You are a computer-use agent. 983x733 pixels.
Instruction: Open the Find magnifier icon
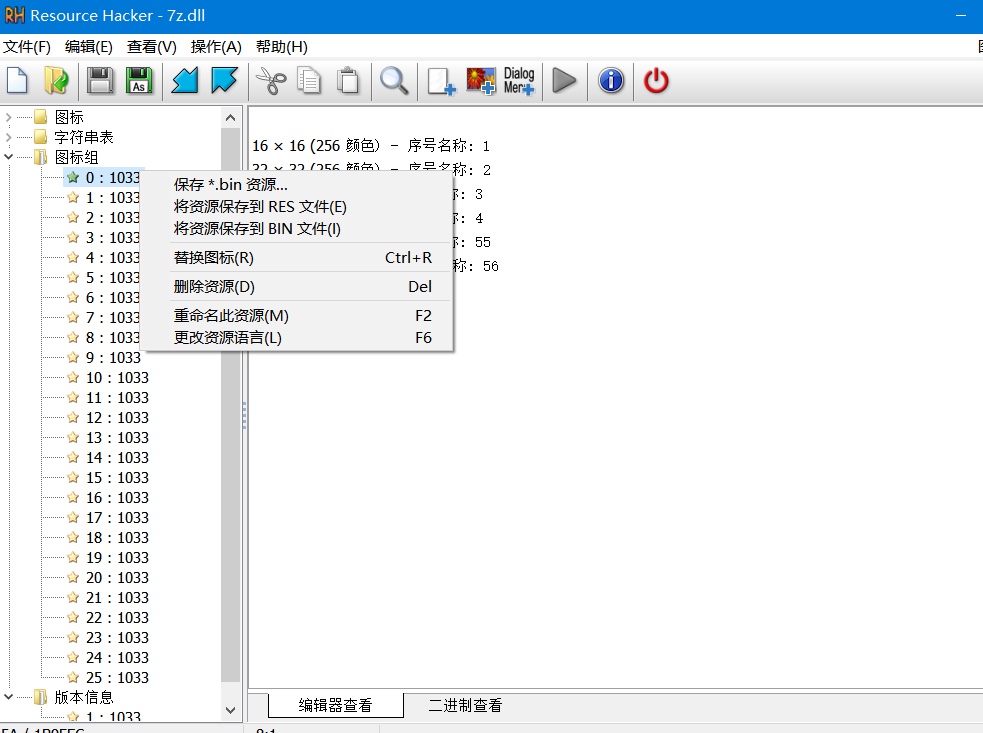click(x=394, y=81)
